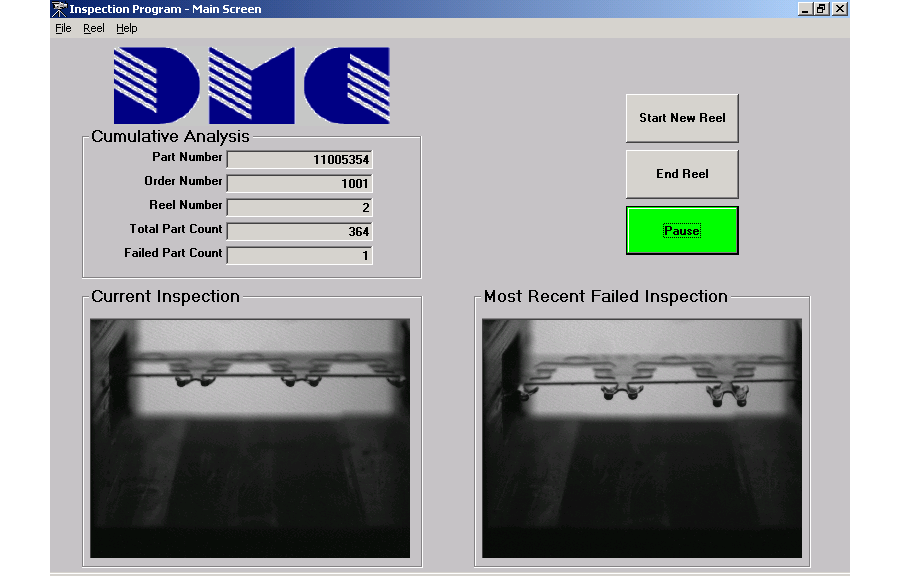900x576 pixels.
Task: Click the Cumulative Analysis group heading
Action: pyautogui.click(x=170, y=137)
